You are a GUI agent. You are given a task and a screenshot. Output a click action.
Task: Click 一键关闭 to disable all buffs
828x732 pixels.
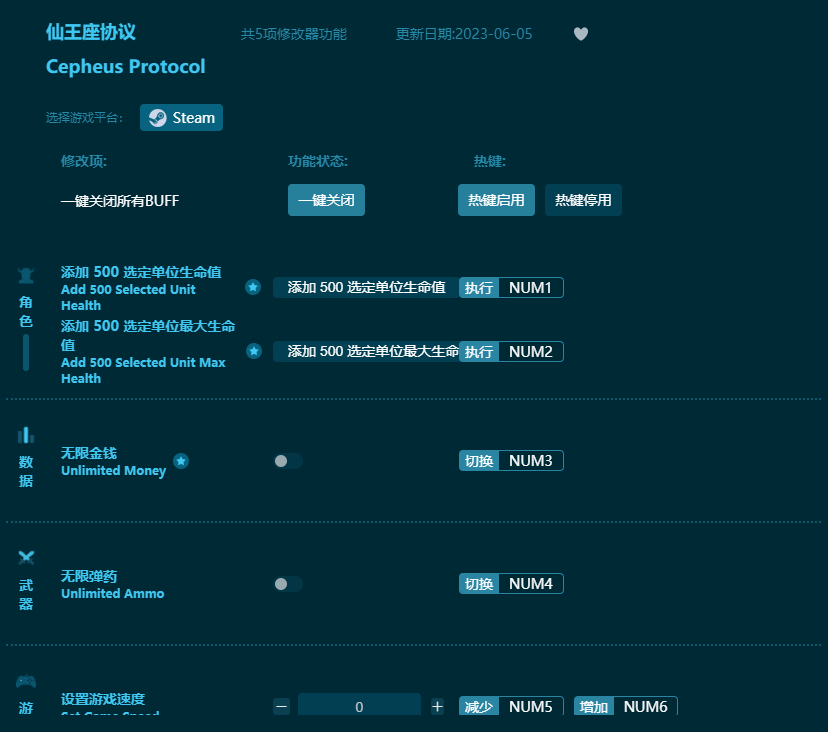click(x=326, y=200)
